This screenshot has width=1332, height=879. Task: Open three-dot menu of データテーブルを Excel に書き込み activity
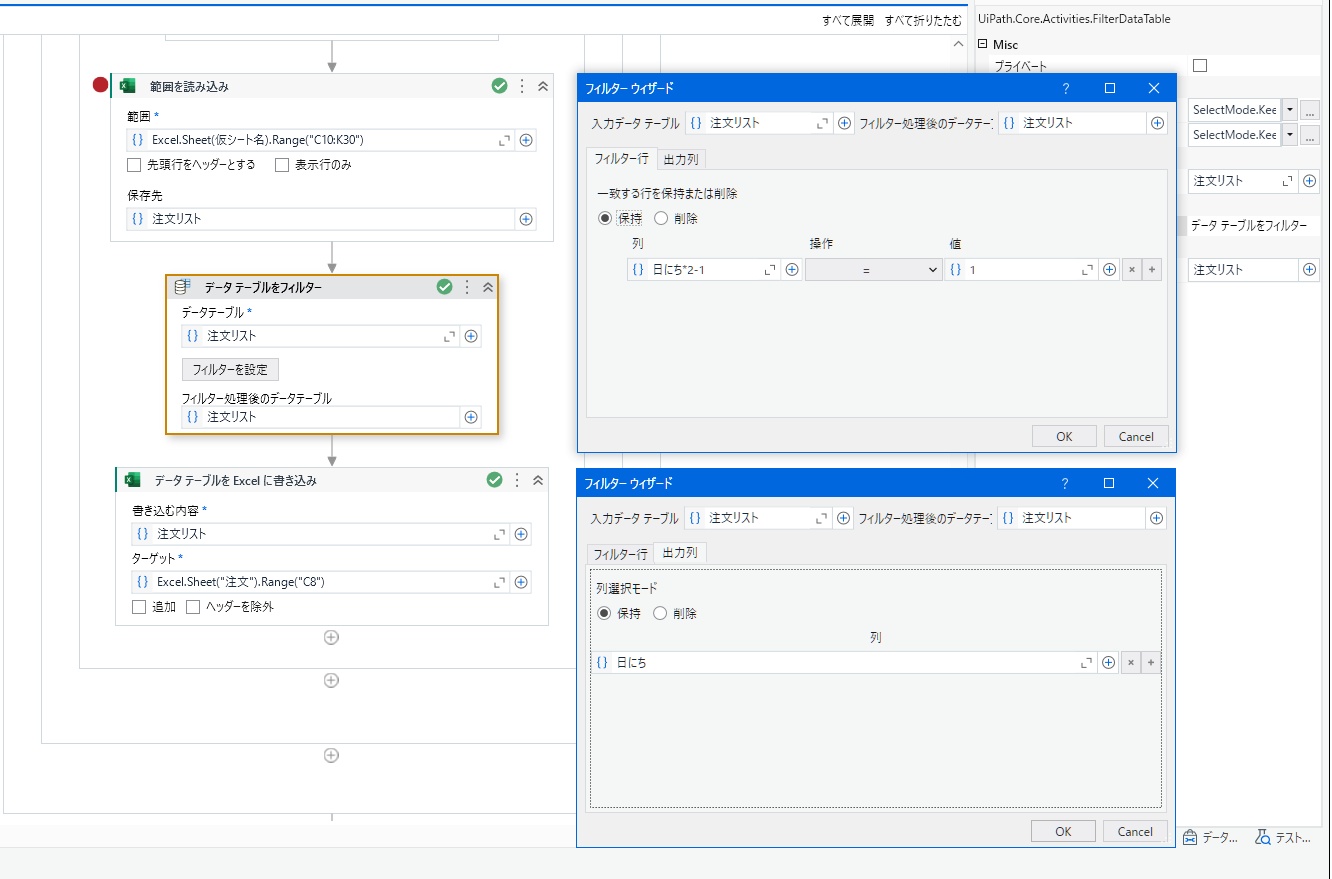click(x=516, y=480)
